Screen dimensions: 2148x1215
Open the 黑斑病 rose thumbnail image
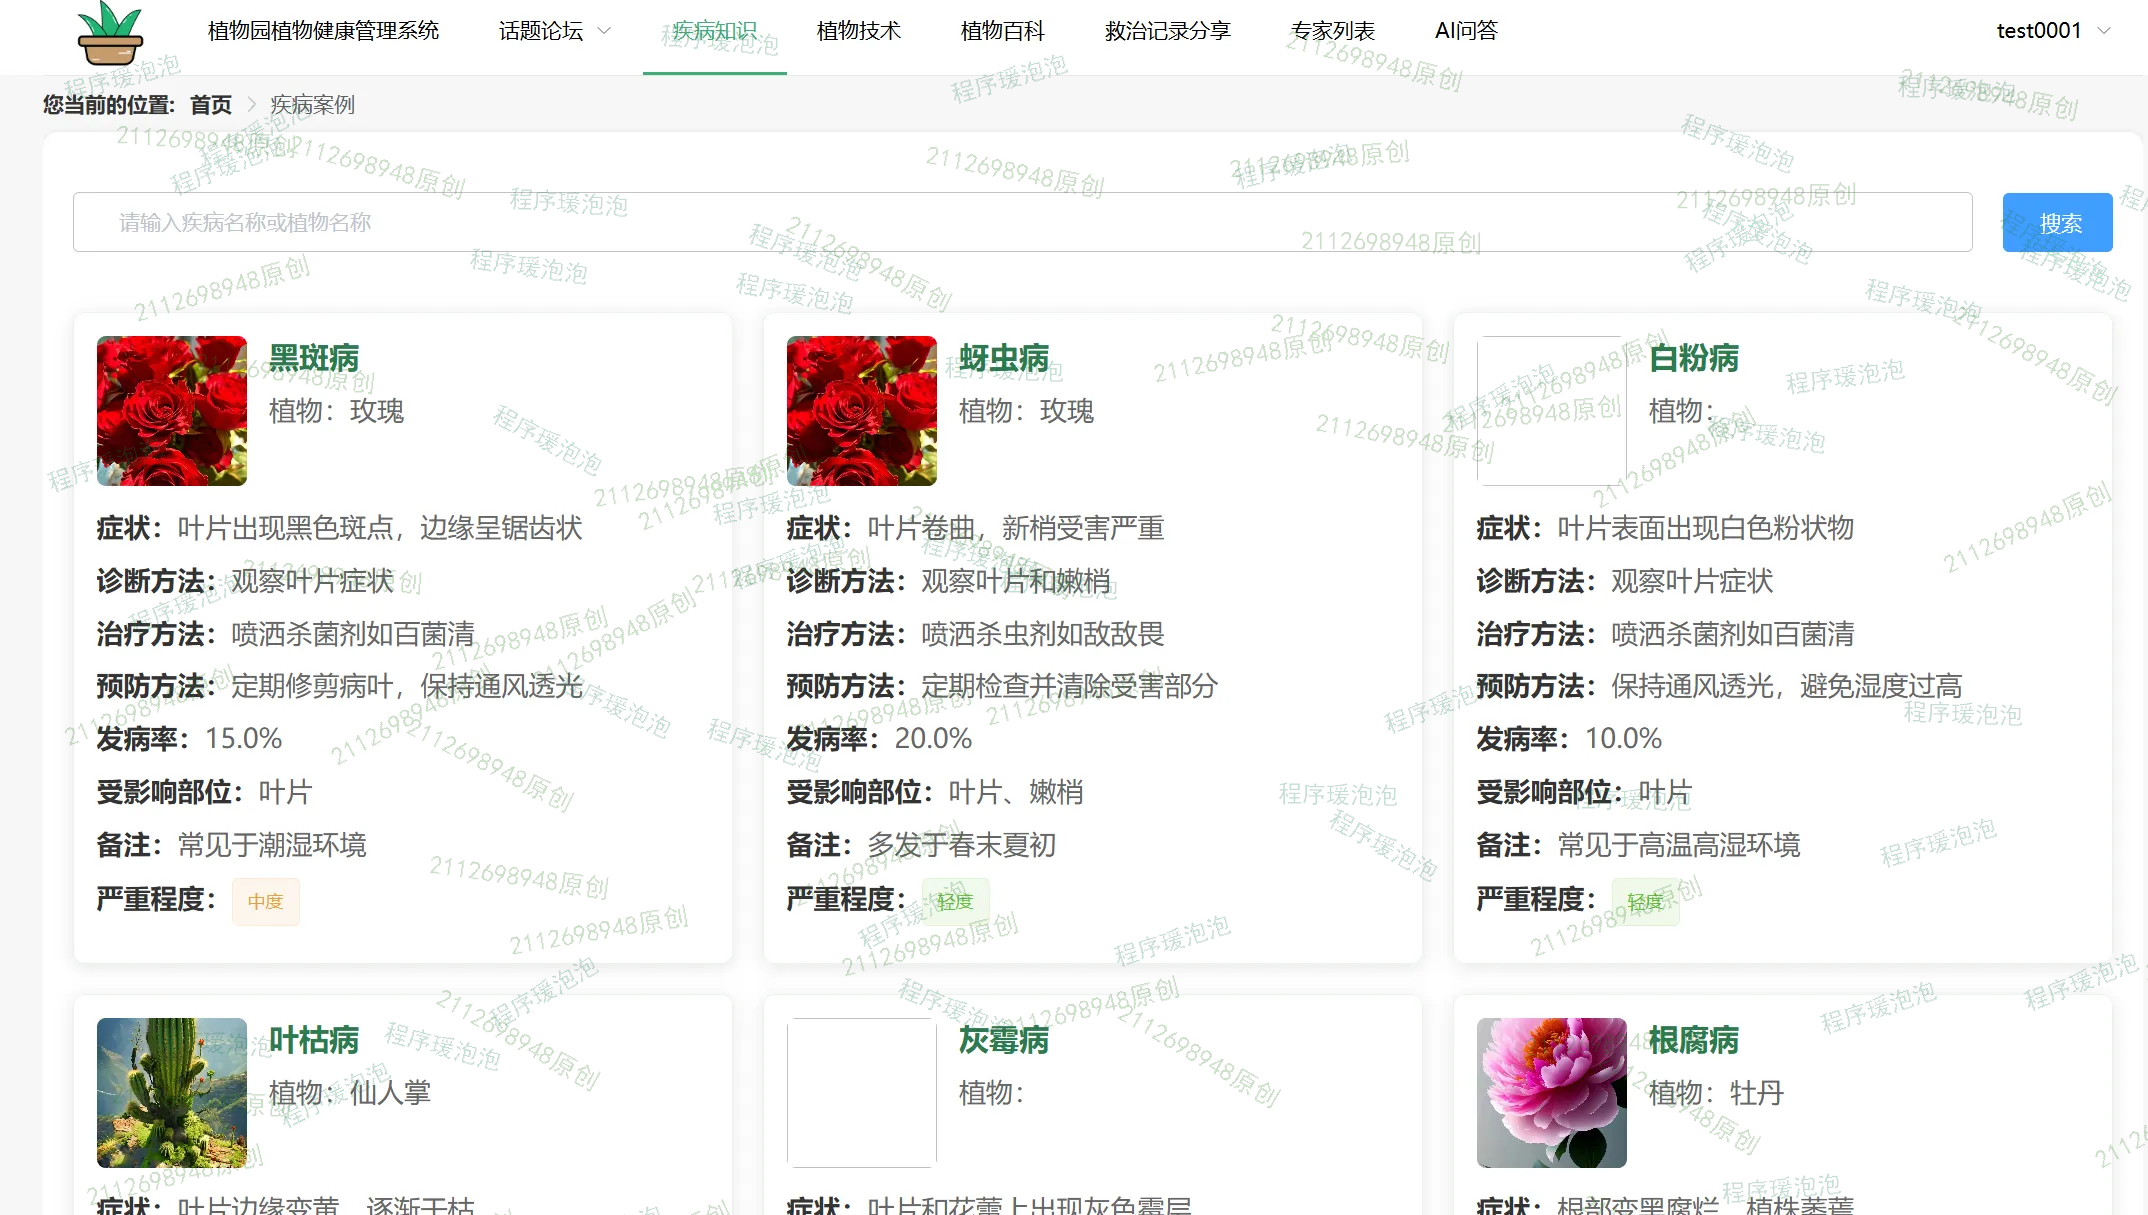[172, 411]
